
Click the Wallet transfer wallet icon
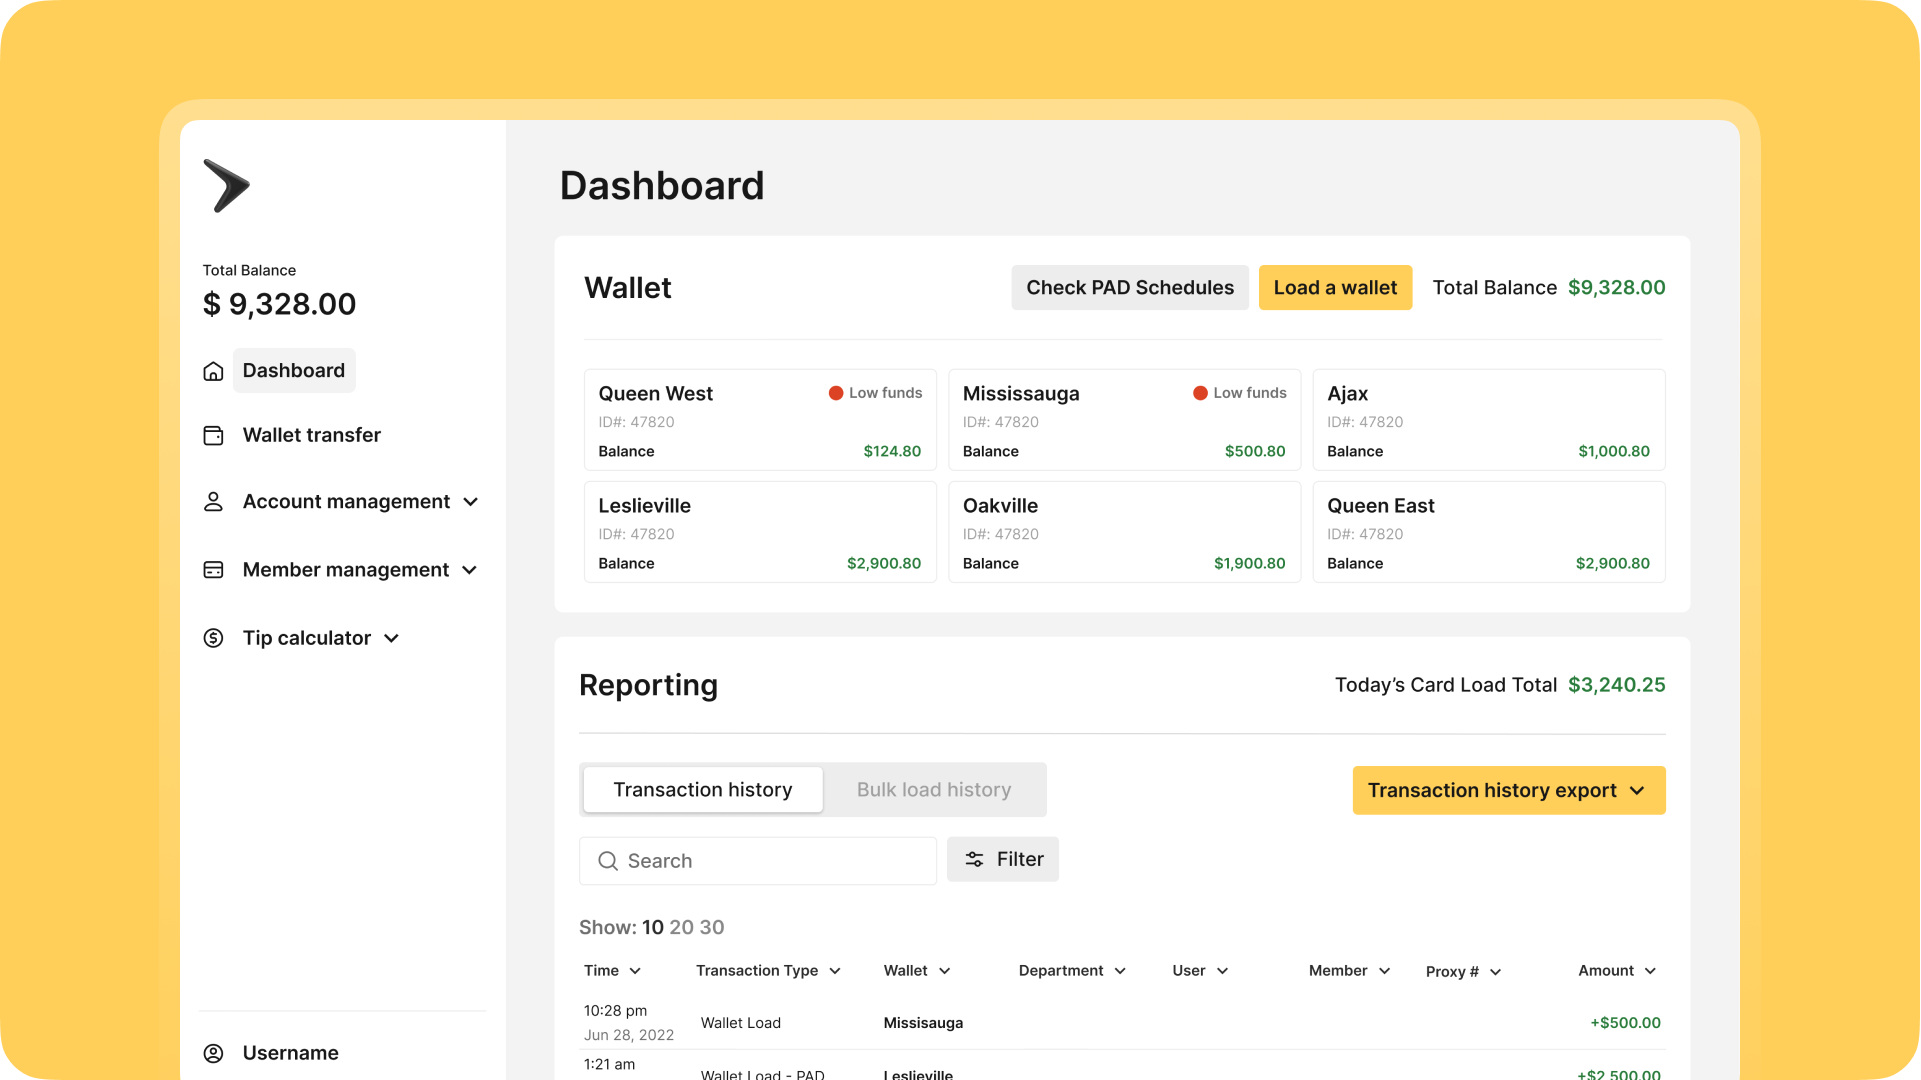coord(213,435)
